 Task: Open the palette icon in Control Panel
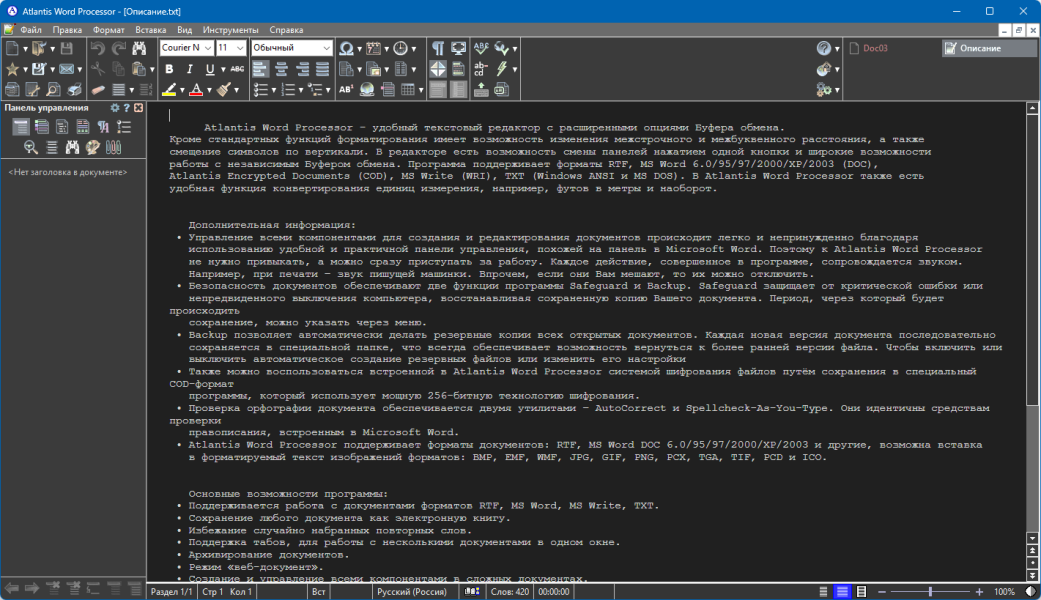tap(92, 147)
